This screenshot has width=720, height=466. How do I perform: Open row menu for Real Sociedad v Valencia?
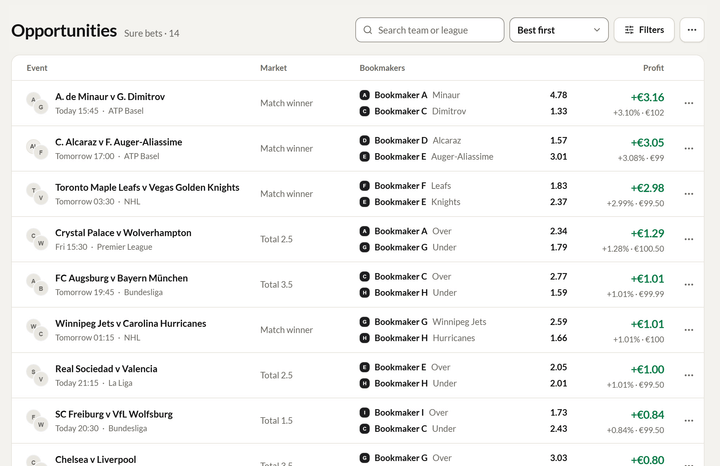[x=688, y=375]
